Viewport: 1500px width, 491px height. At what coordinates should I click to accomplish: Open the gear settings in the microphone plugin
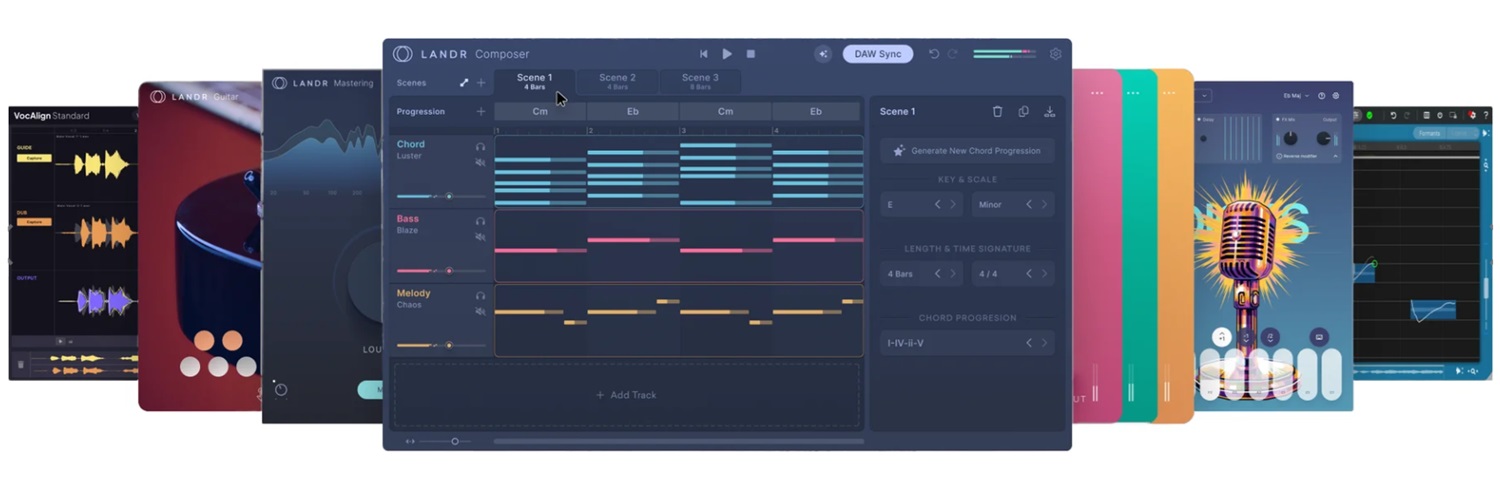point(1336,96)
